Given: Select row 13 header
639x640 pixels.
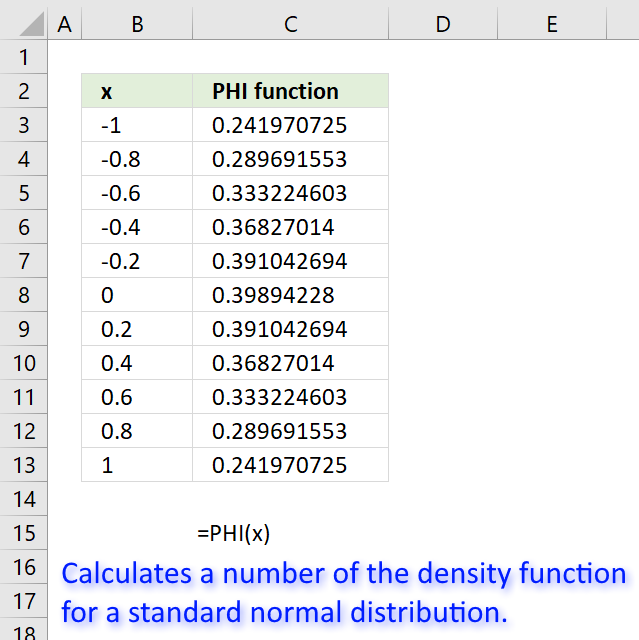Looking at the screenshot, I should click(24, 465).
